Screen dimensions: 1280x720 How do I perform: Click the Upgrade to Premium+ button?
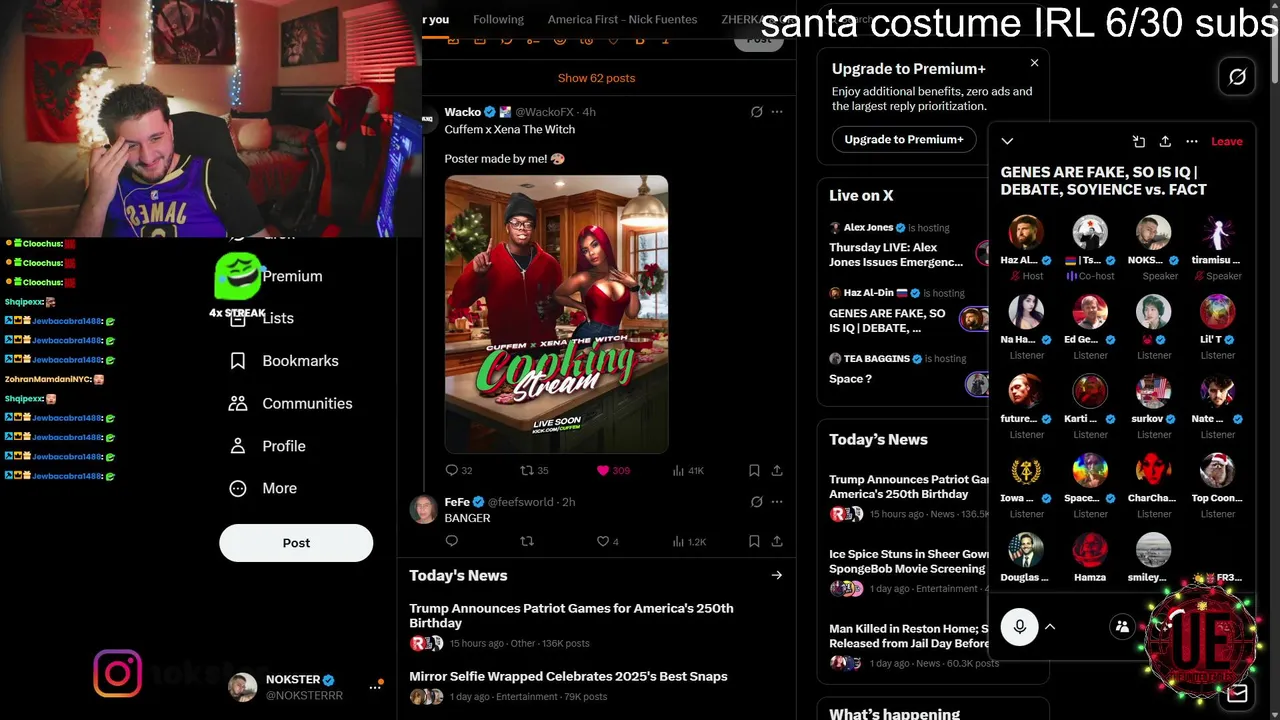(x=904, y=139)
